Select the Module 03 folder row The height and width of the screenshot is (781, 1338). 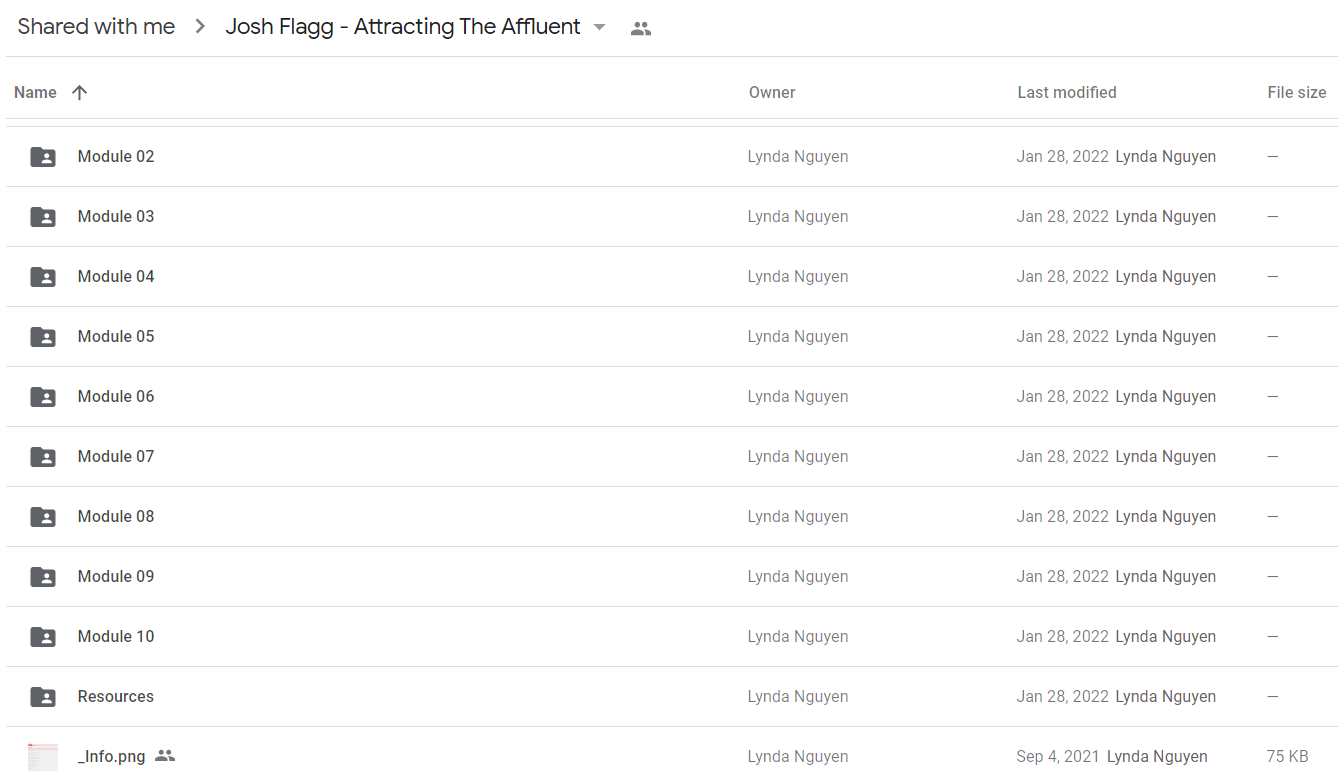672,217
